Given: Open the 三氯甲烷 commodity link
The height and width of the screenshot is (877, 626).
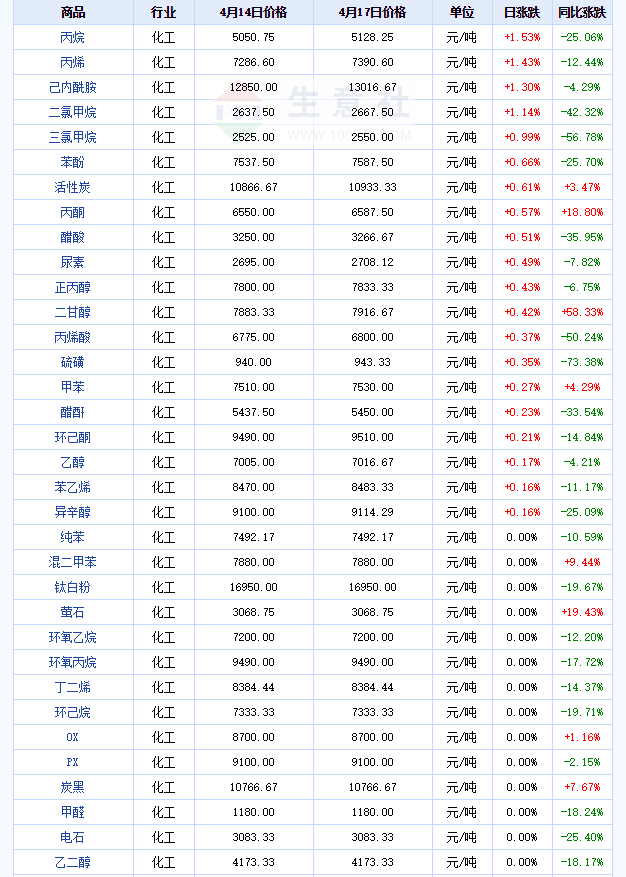Looking at the screenshot, I should coord(73,137).
